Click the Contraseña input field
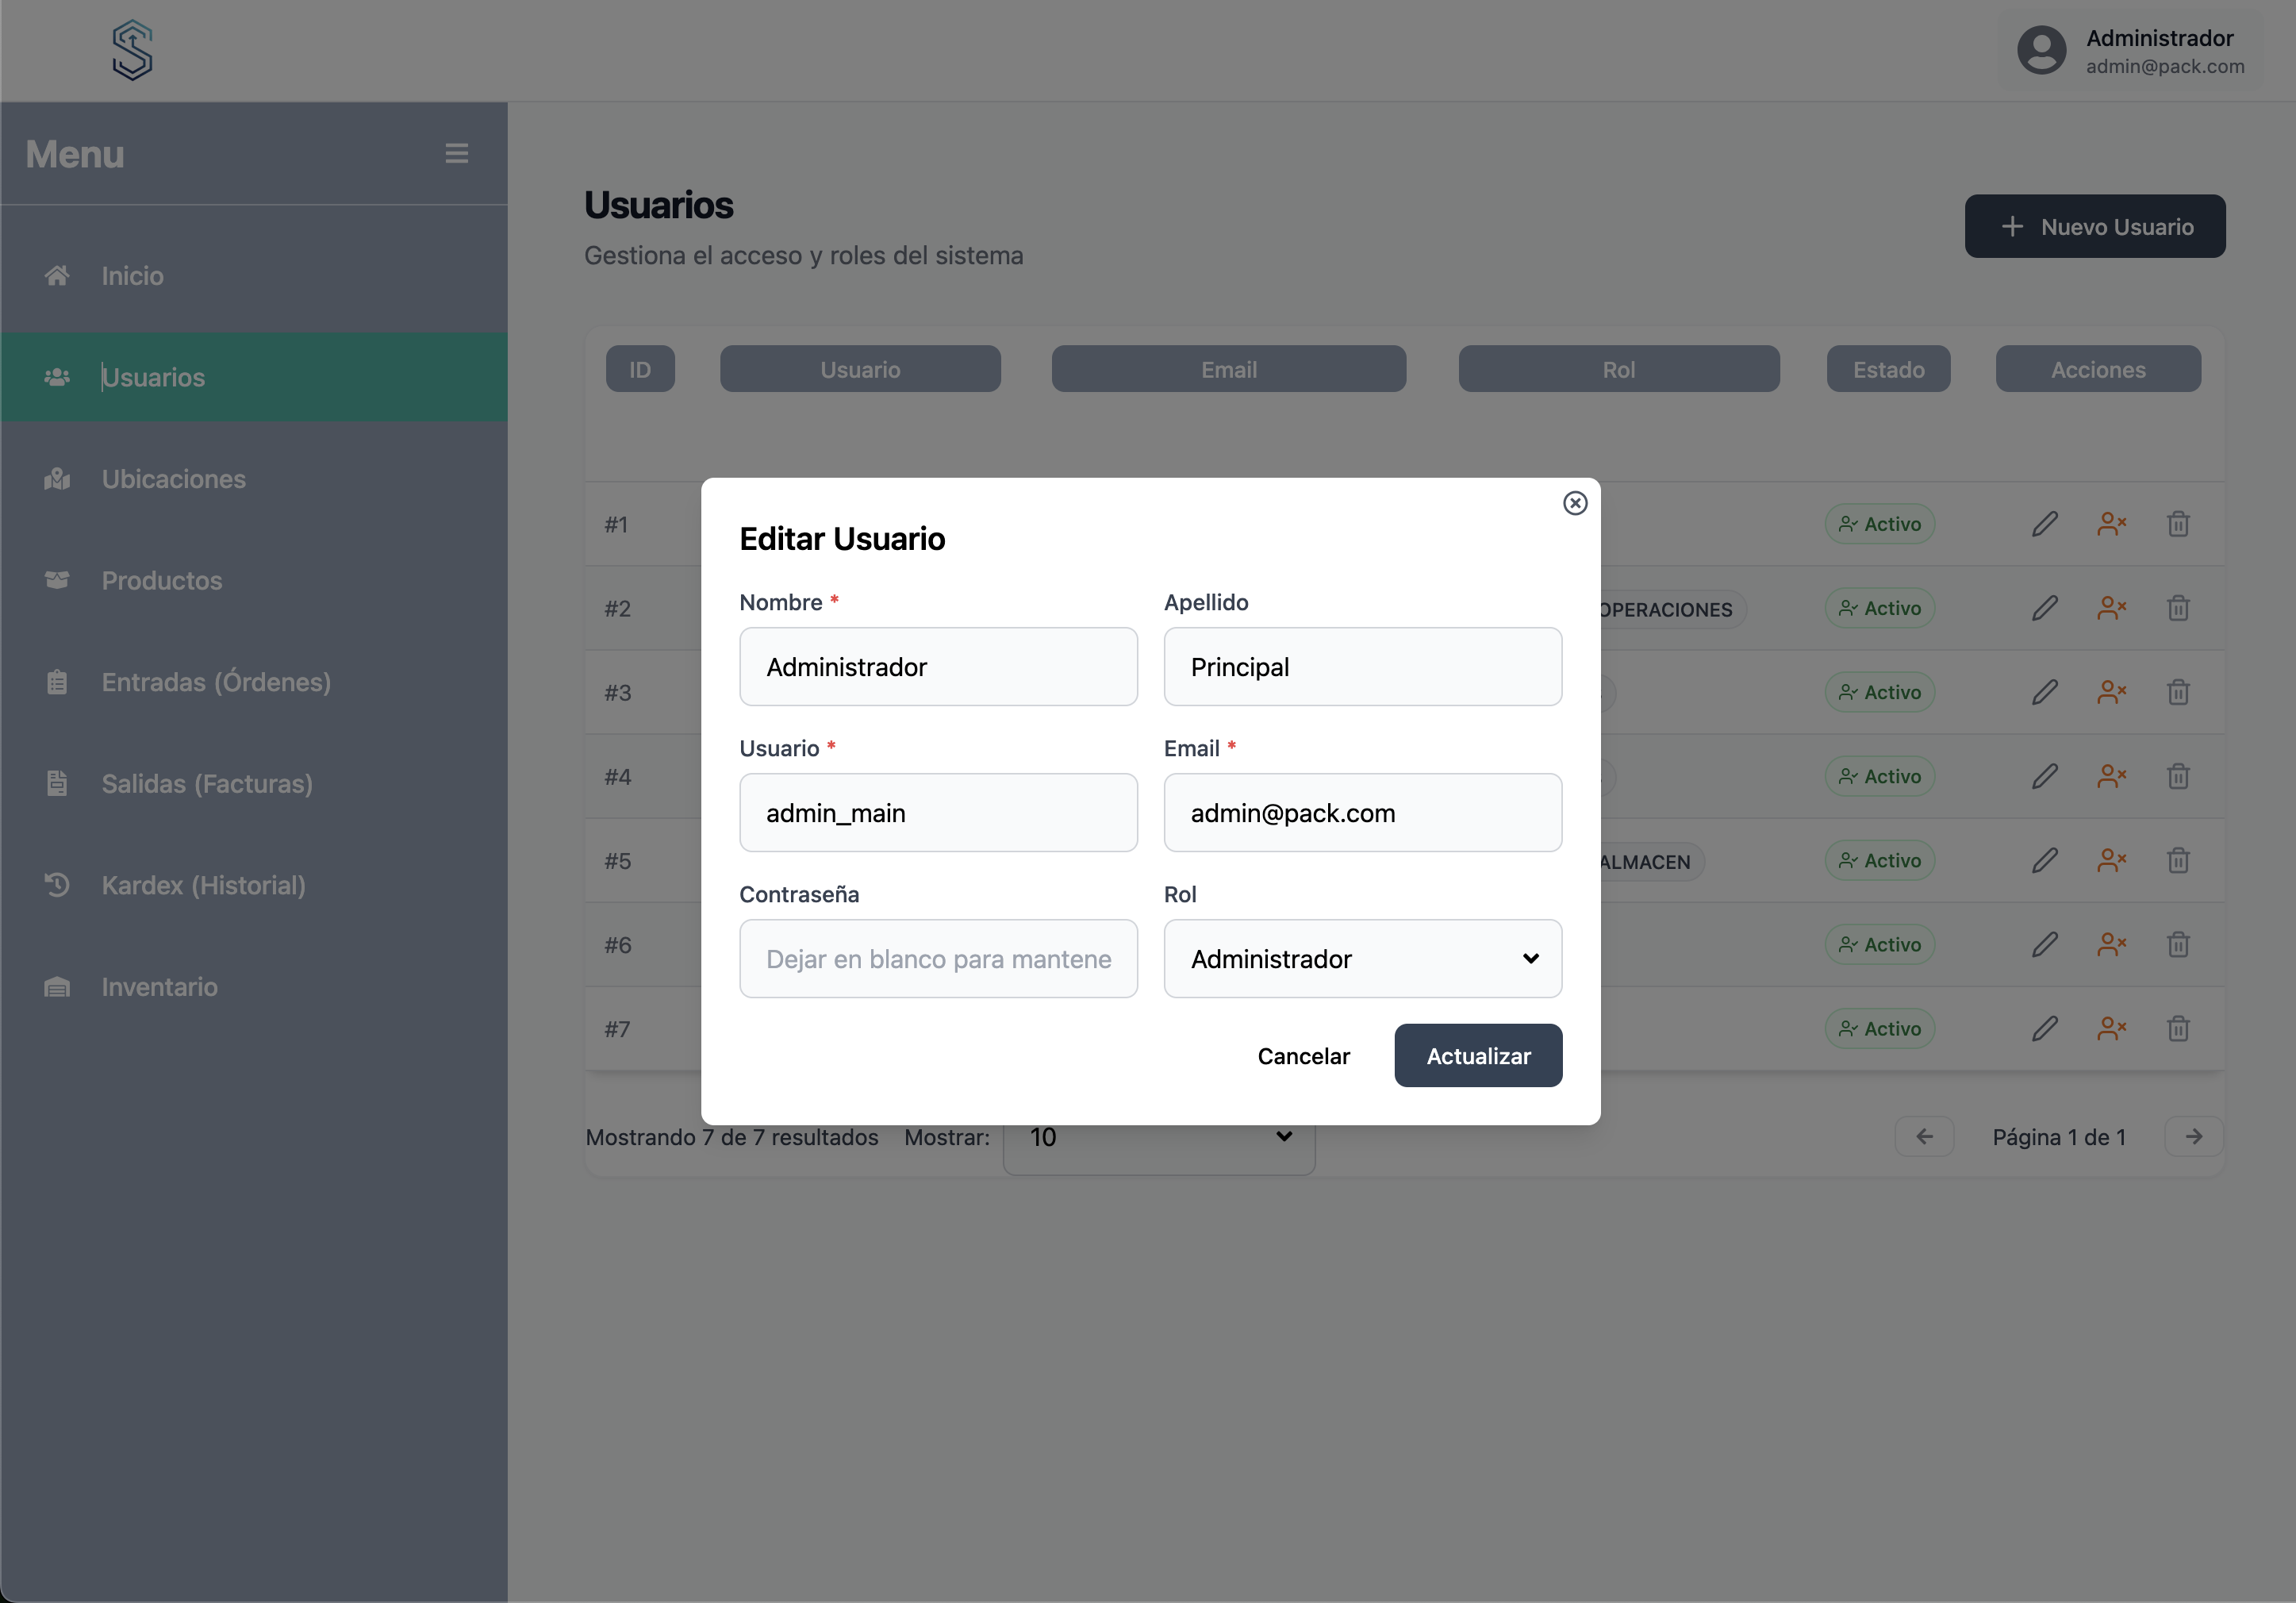 coord(937,959)
